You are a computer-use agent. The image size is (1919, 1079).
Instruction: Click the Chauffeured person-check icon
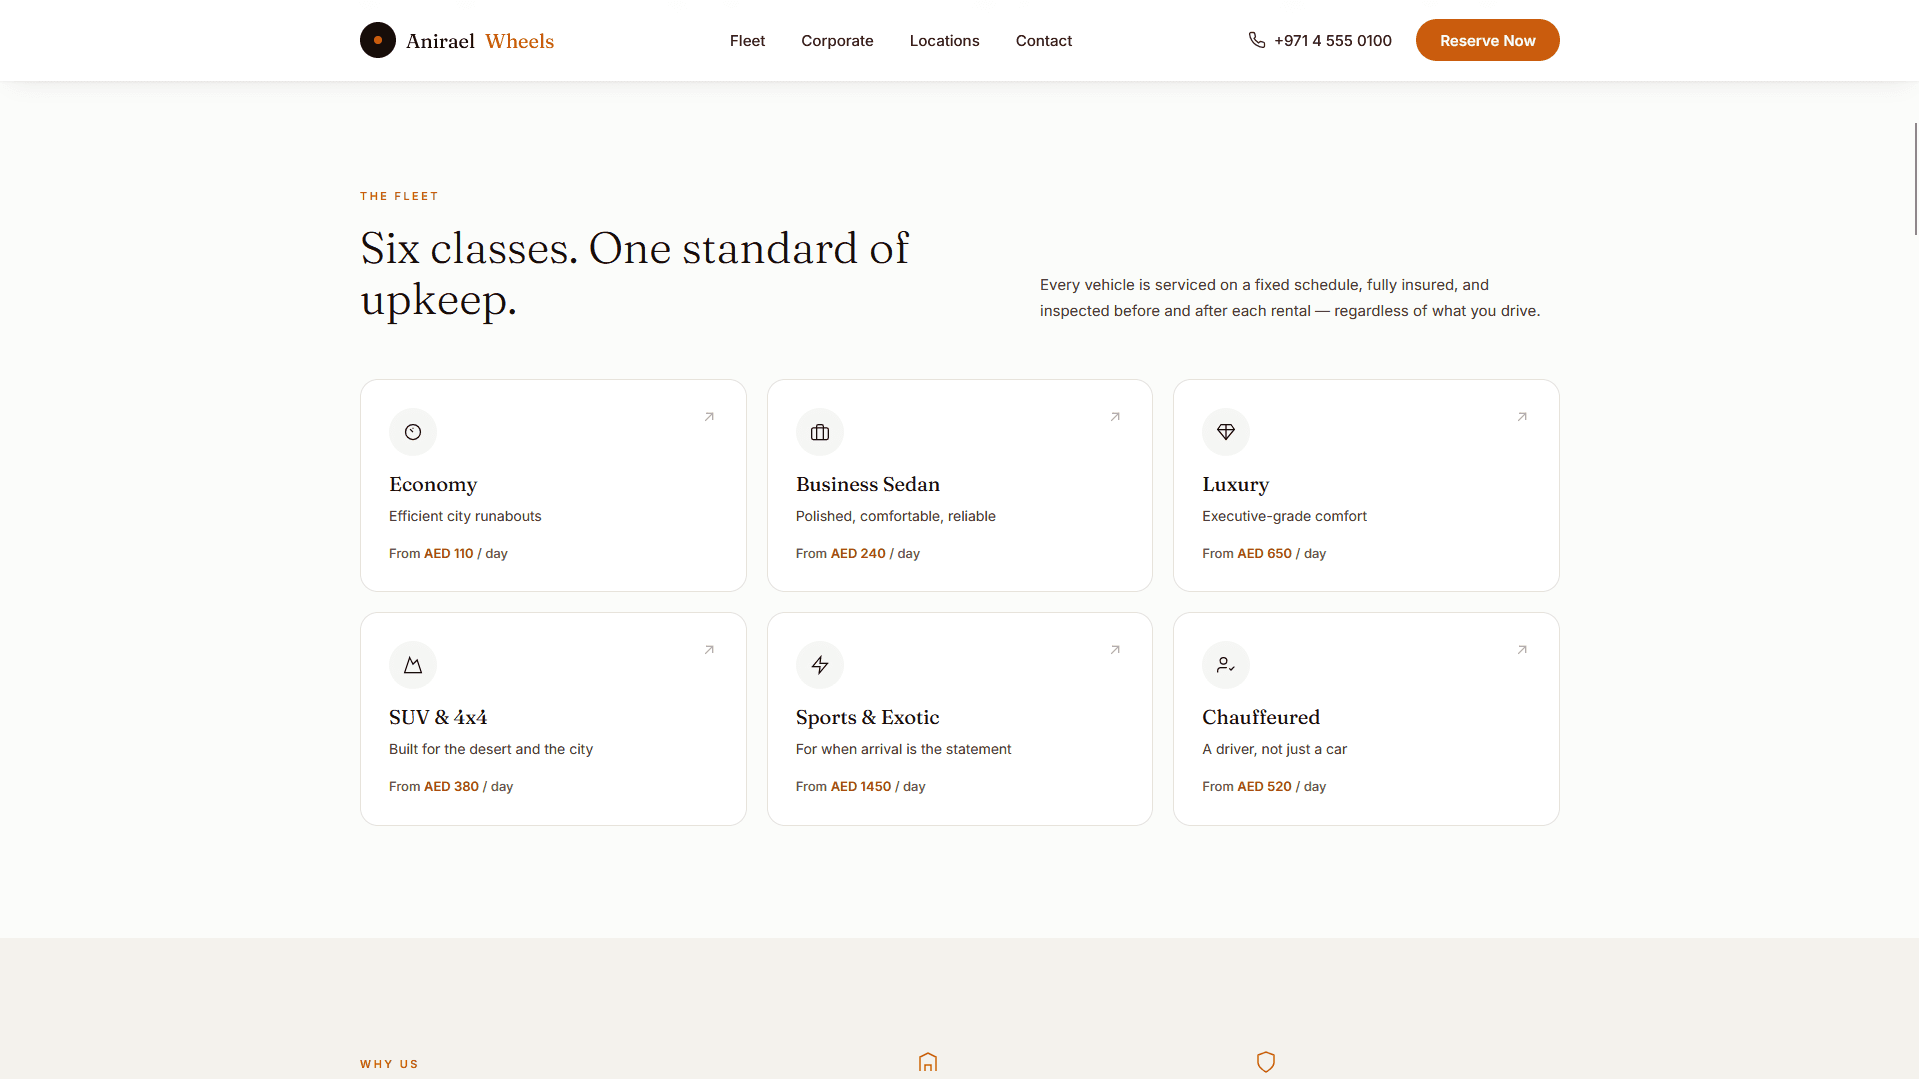coord(1226,665)
